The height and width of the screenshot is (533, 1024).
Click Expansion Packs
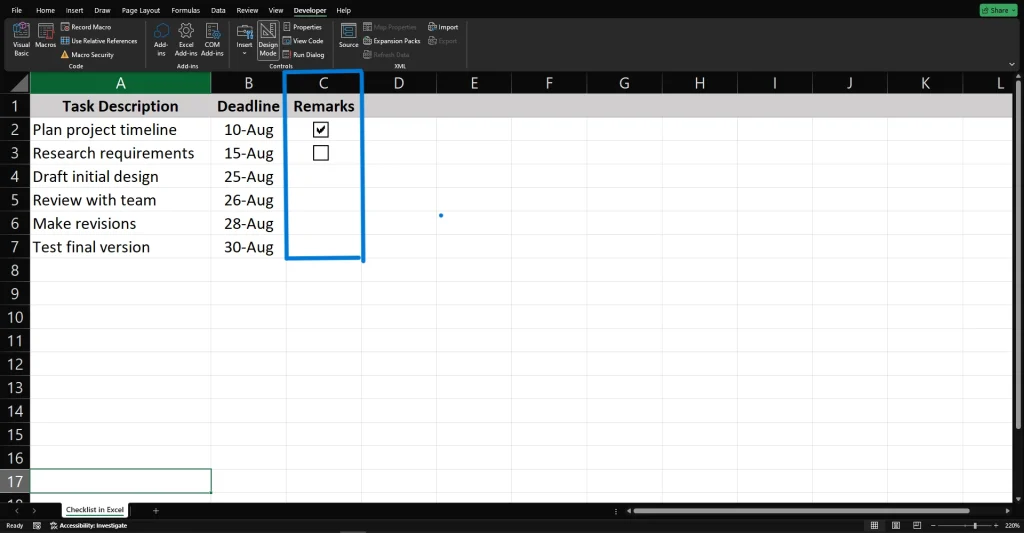point(392,40)
